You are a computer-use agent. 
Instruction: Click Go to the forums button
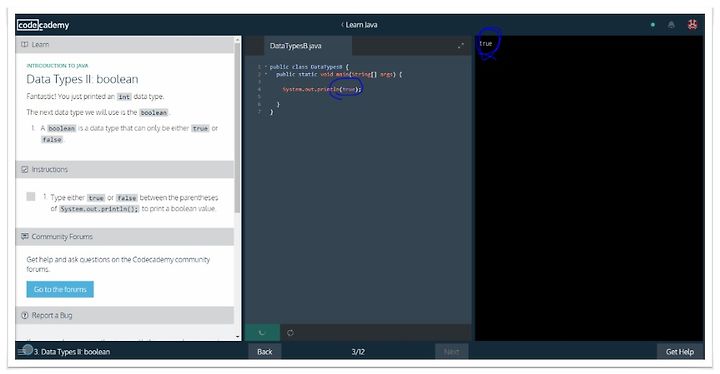pos(60,289)
